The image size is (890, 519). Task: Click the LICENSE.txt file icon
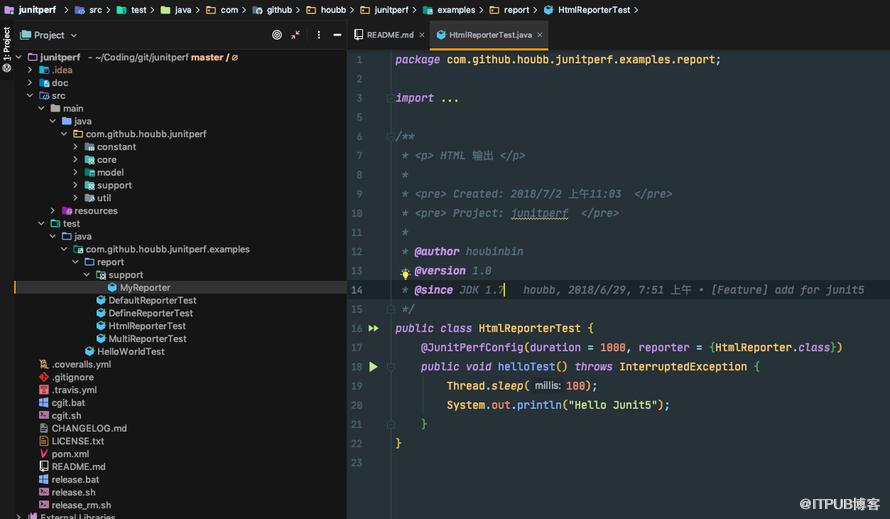(x=44, y=441)
